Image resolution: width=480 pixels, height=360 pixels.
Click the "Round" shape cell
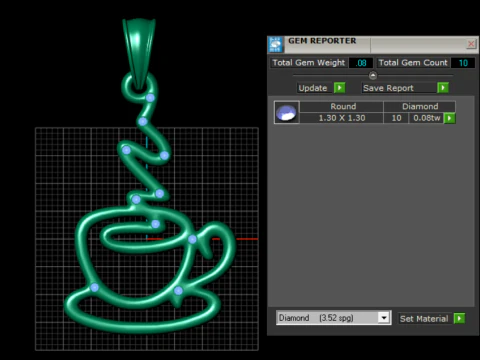pyautogui.click(x=342, y=106)
